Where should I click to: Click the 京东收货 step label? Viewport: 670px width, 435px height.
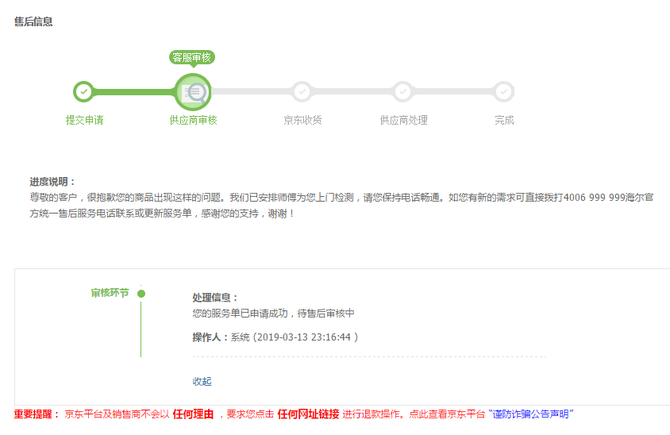[303, 120]
